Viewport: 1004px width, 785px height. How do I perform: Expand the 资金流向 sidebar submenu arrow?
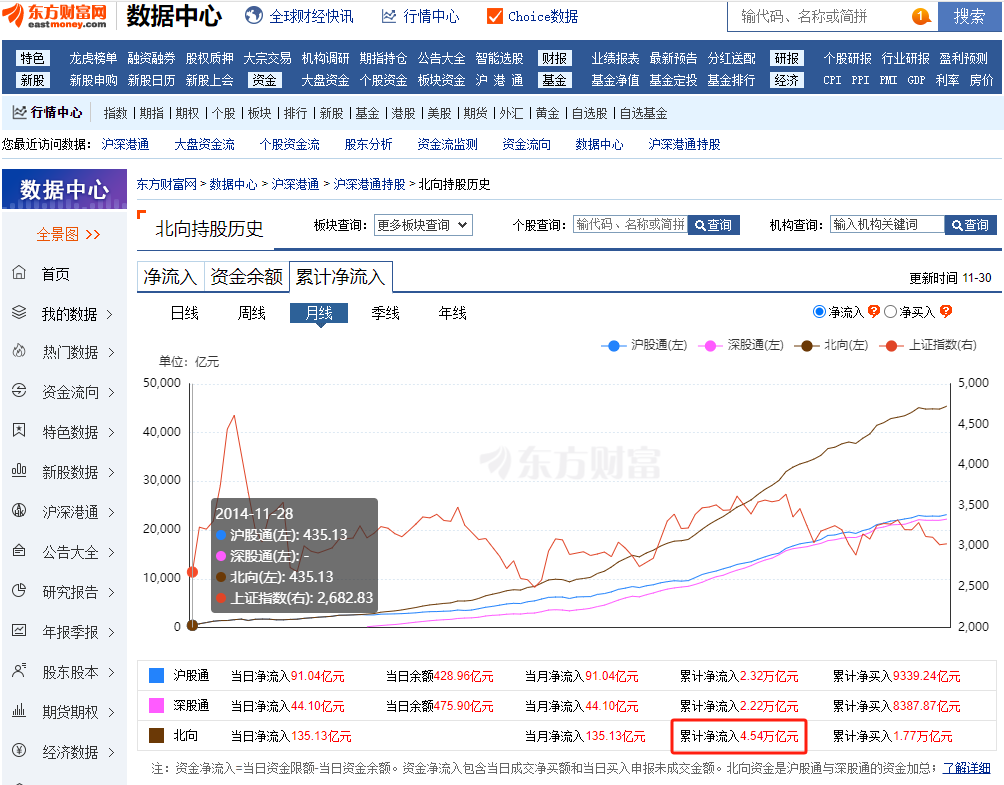[110, 393]
